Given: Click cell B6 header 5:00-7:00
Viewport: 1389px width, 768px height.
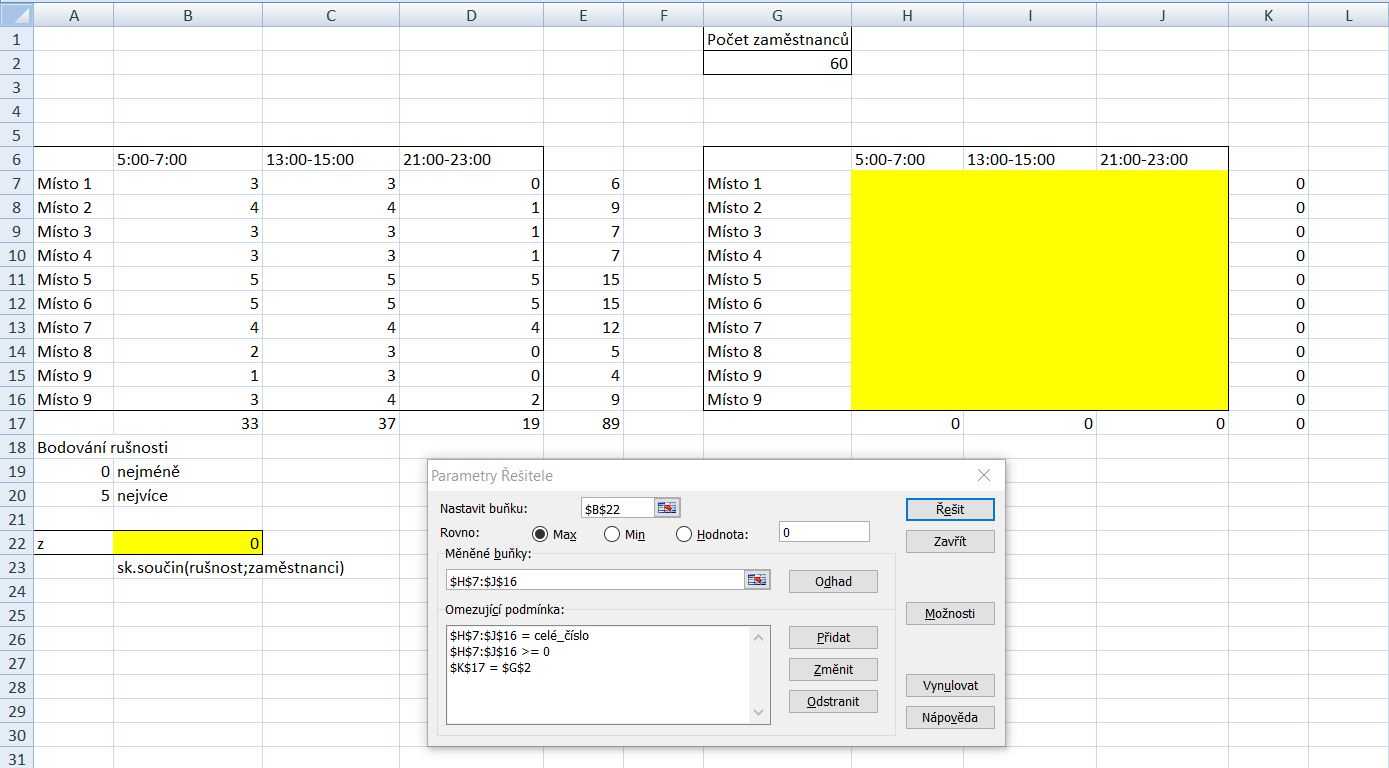Looking at the screenshot, I should coord(188,159).
